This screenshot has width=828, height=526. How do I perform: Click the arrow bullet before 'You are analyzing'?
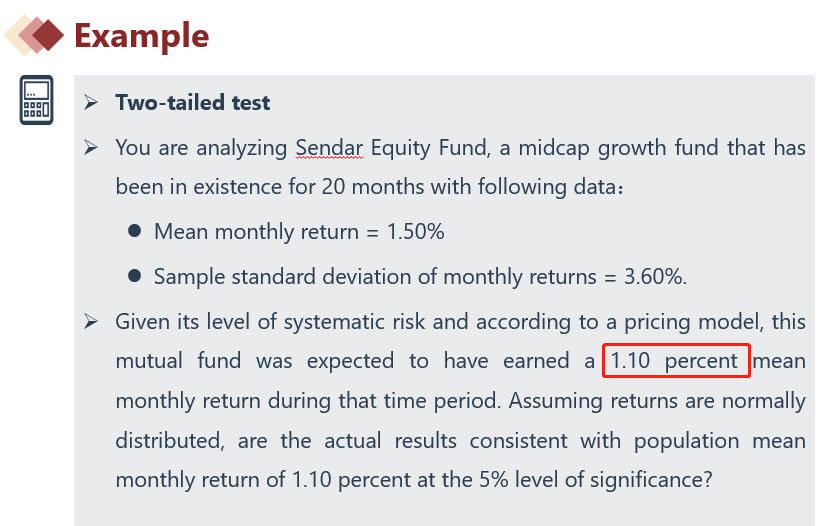(x=91, y=148)
